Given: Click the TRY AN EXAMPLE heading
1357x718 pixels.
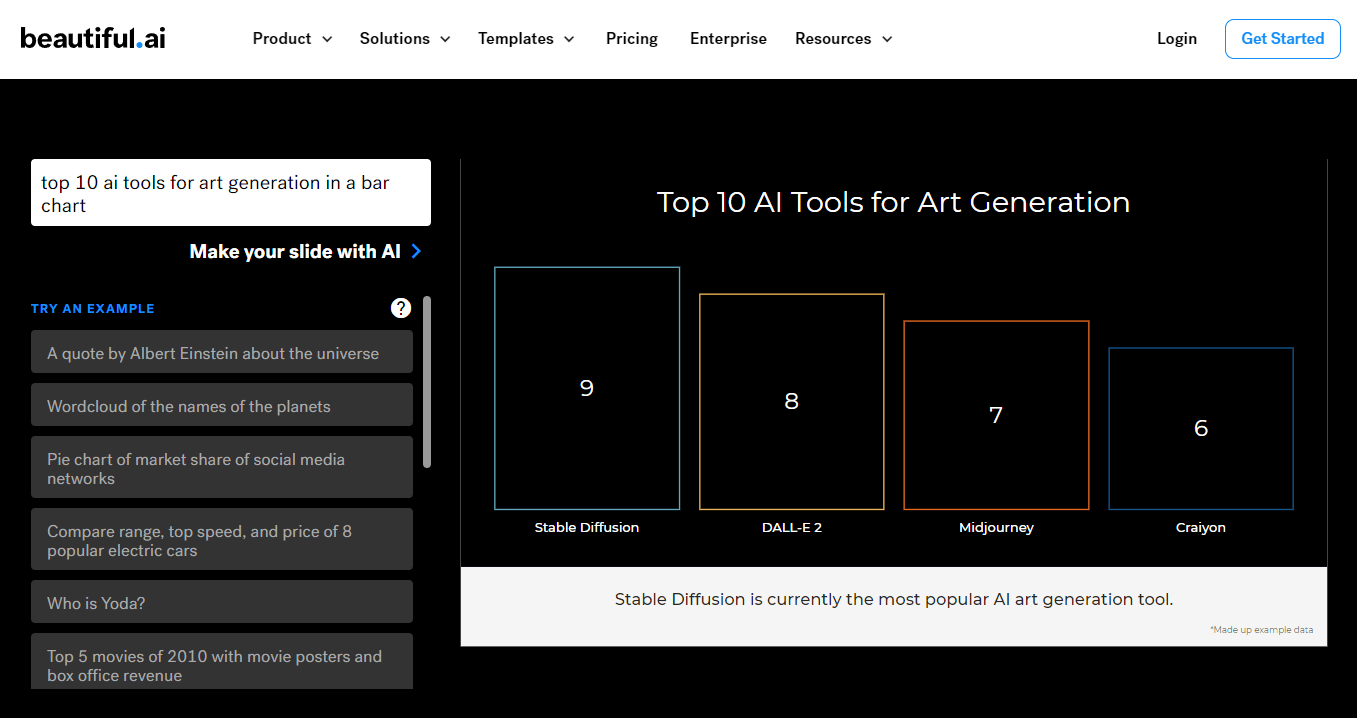Looking at the screenshot, I should click(x=93, y=309).
